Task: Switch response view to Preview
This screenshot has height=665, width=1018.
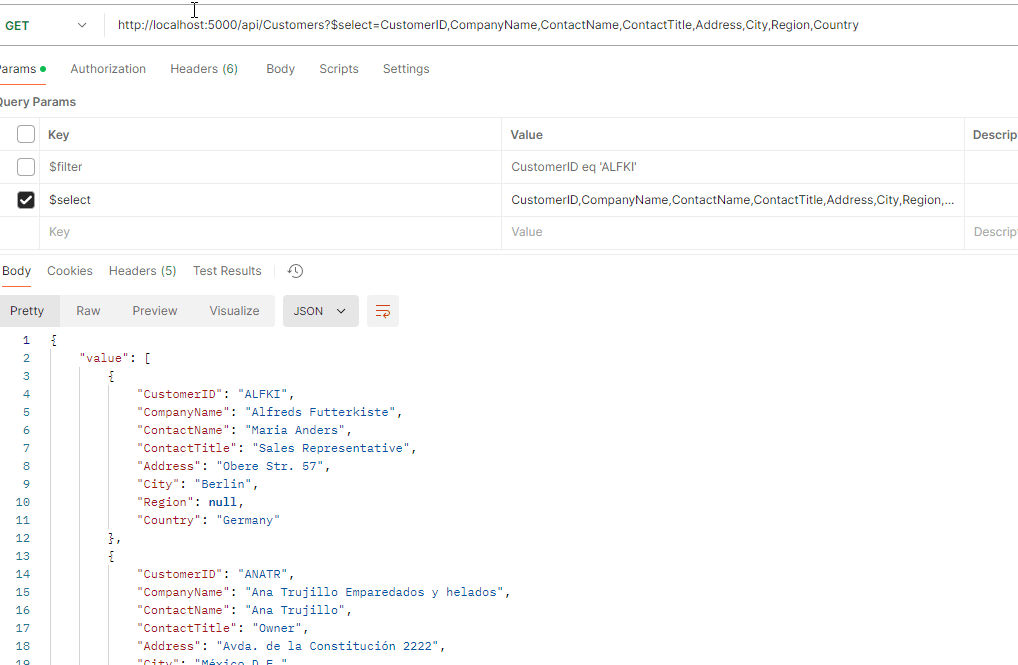Action: [x=155, y=311]
